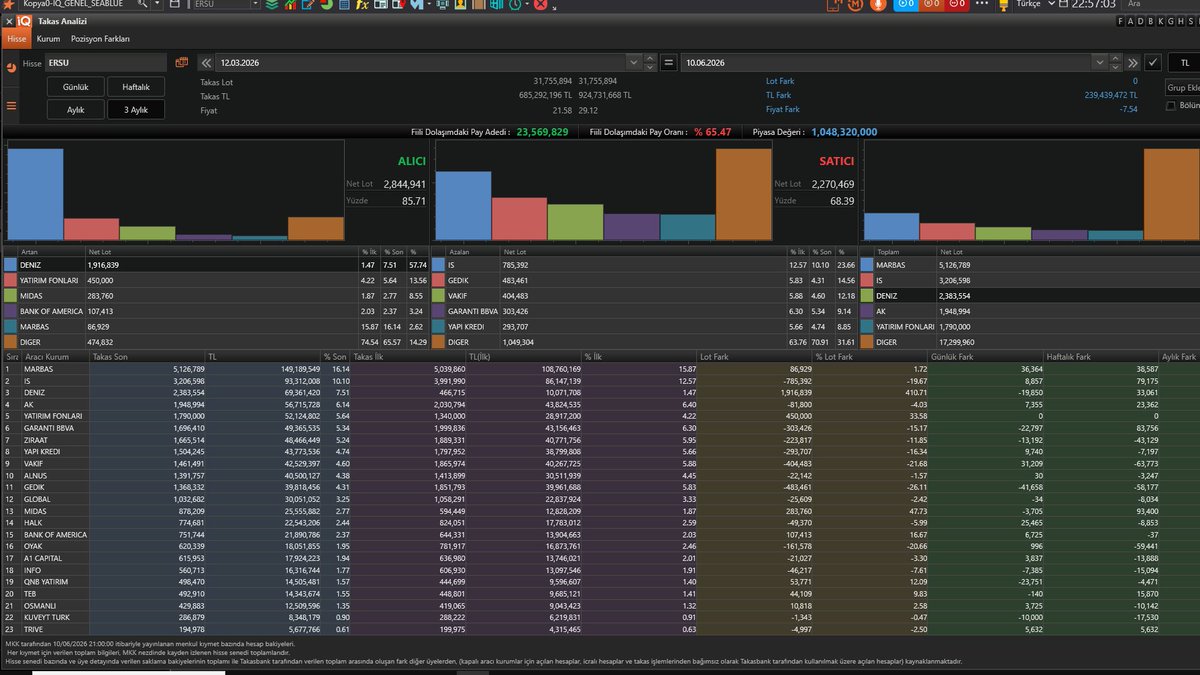
Task: Click the Ara search field at top right
Action: (x=1160, y=4)
